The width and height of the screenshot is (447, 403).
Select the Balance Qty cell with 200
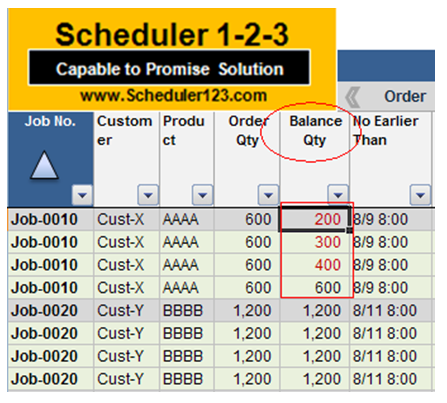click(315, 219)
